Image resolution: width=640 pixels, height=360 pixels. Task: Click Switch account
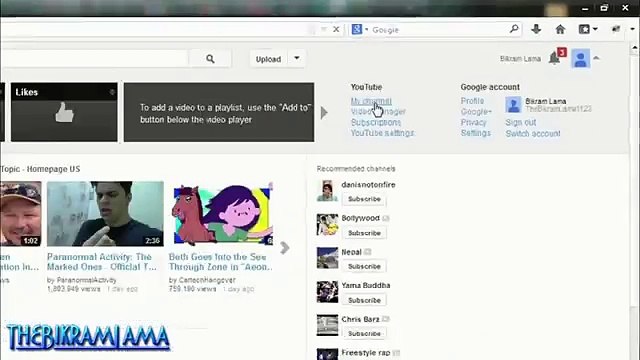tap(533, 133)
